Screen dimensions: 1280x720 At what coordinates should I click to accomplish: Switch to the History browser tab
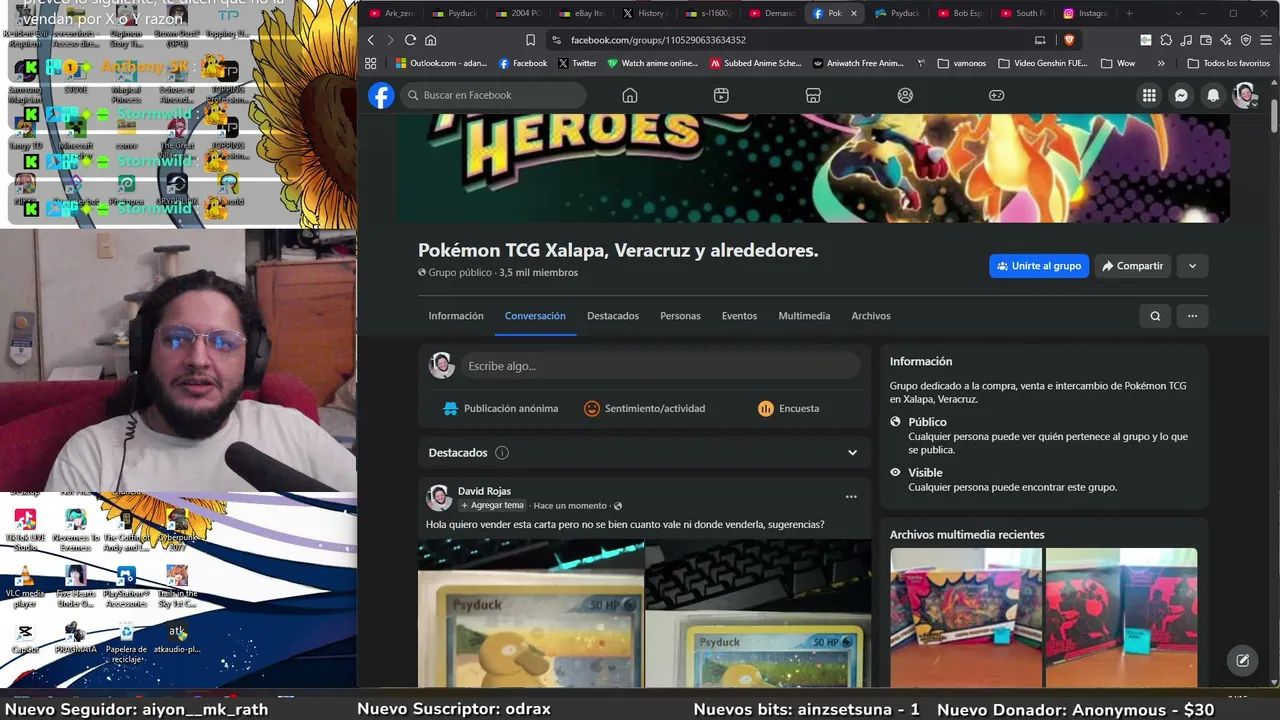click(x=643, y=13)
